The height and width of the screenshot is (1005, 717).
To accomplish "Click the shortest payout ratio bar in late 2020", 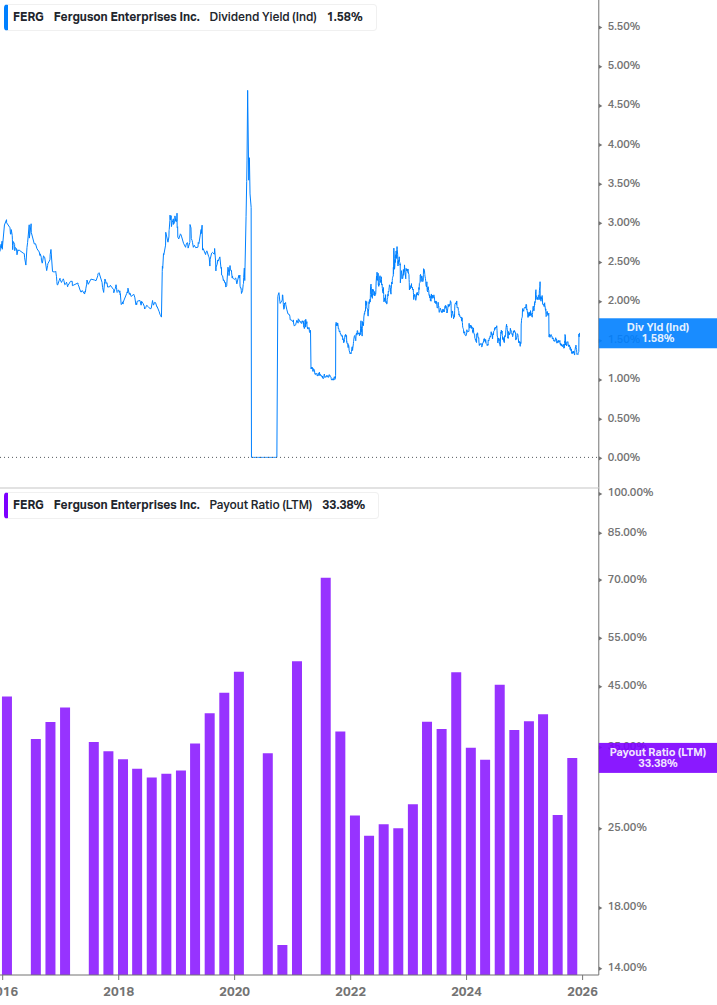I will pos(282,959).
